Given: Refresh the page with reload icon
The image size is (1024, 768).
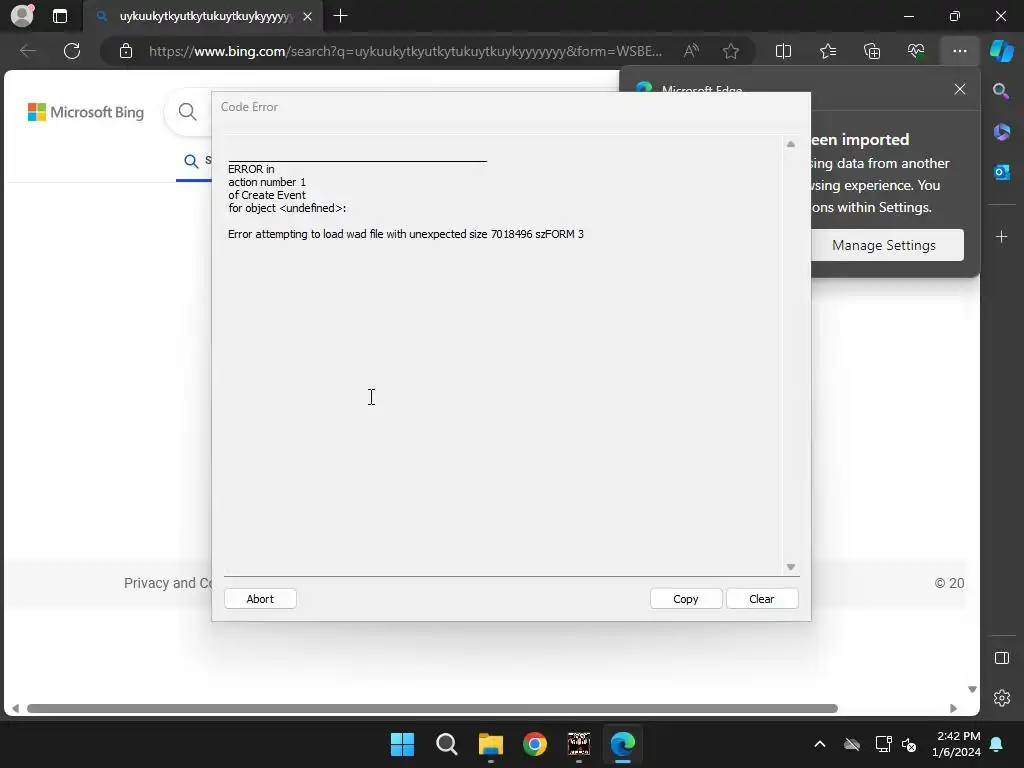Looking at the screenshot, I should pyautogui.click(x=72, y=51).
